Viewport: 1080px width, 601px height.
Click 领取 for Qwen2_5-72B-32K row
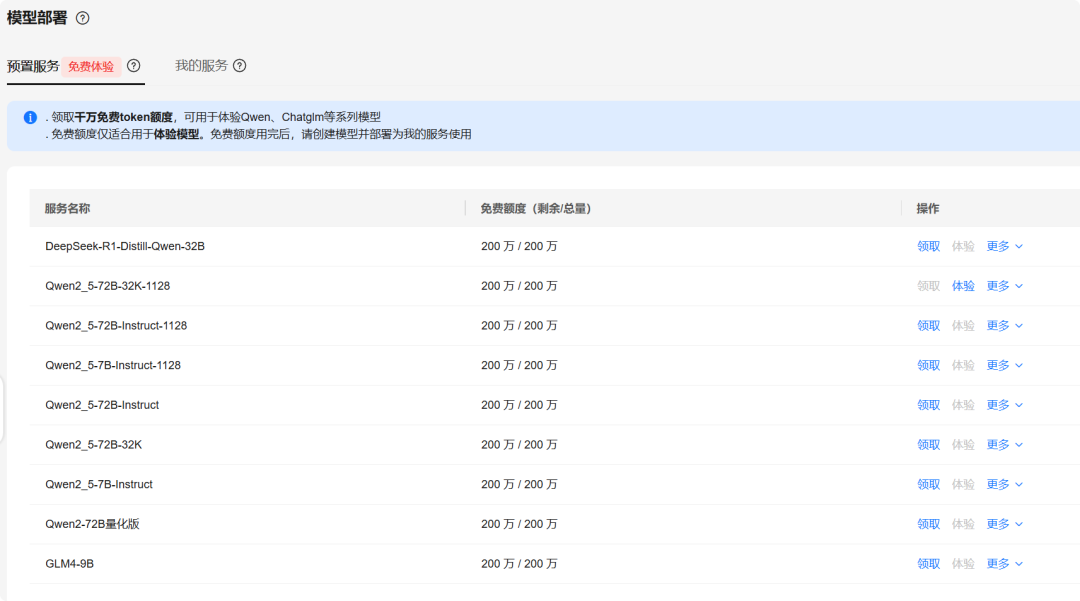[x=928, y=445]
